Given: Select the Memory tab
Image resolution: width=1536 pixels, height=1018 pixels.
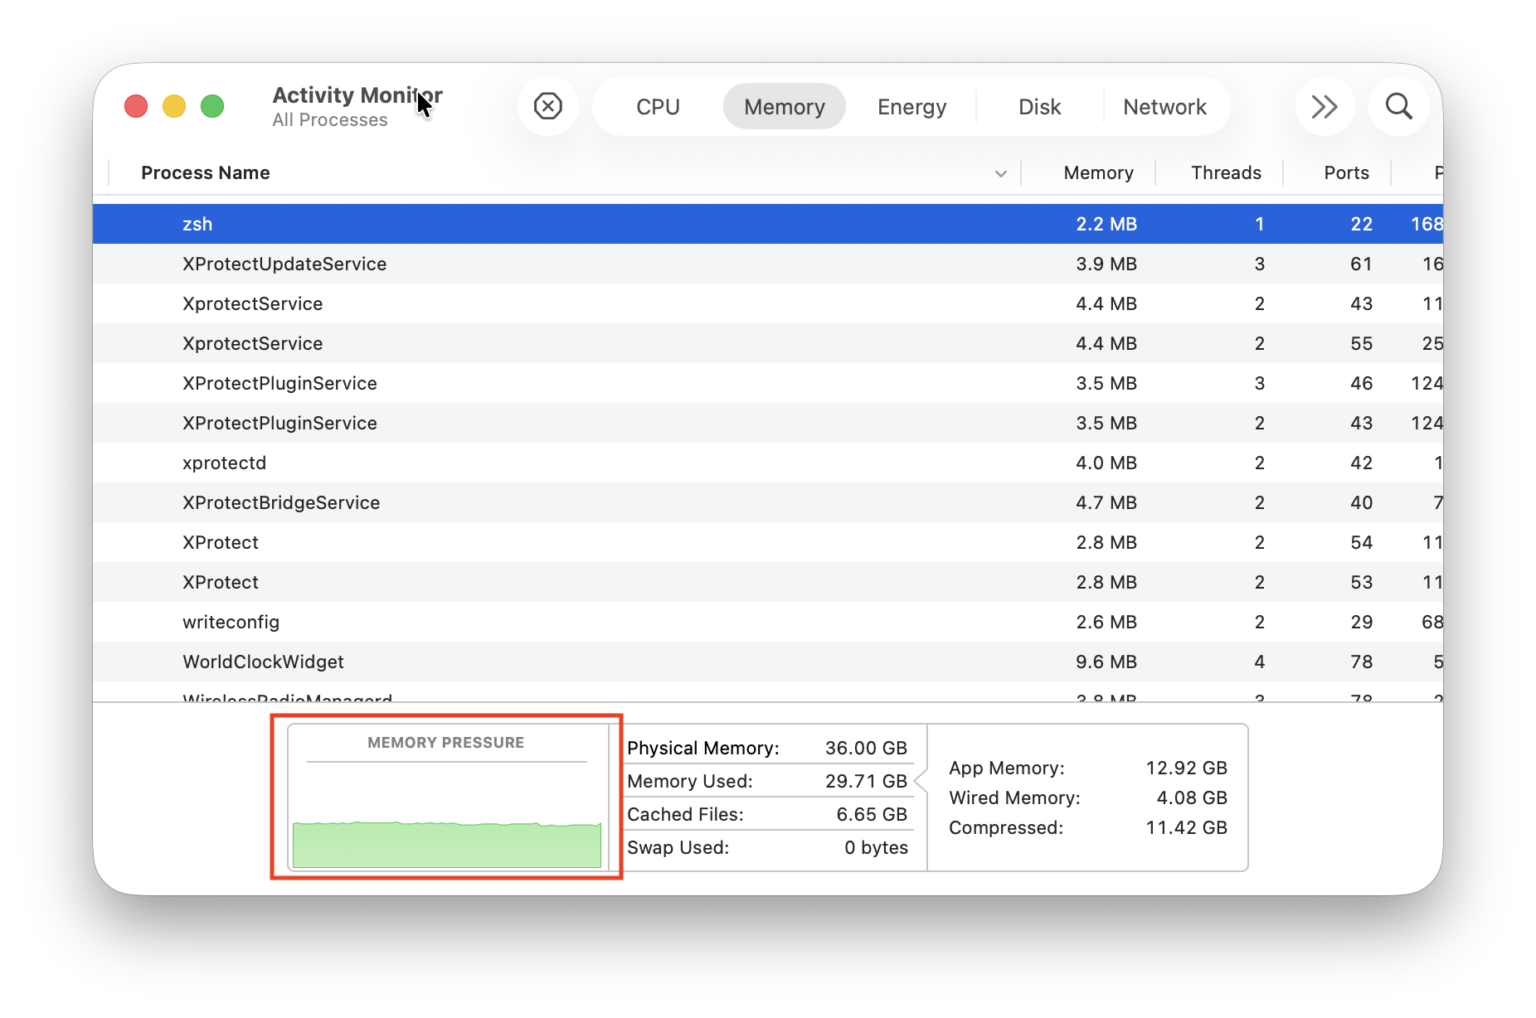Looking at the screenshot, I should 784,107.
